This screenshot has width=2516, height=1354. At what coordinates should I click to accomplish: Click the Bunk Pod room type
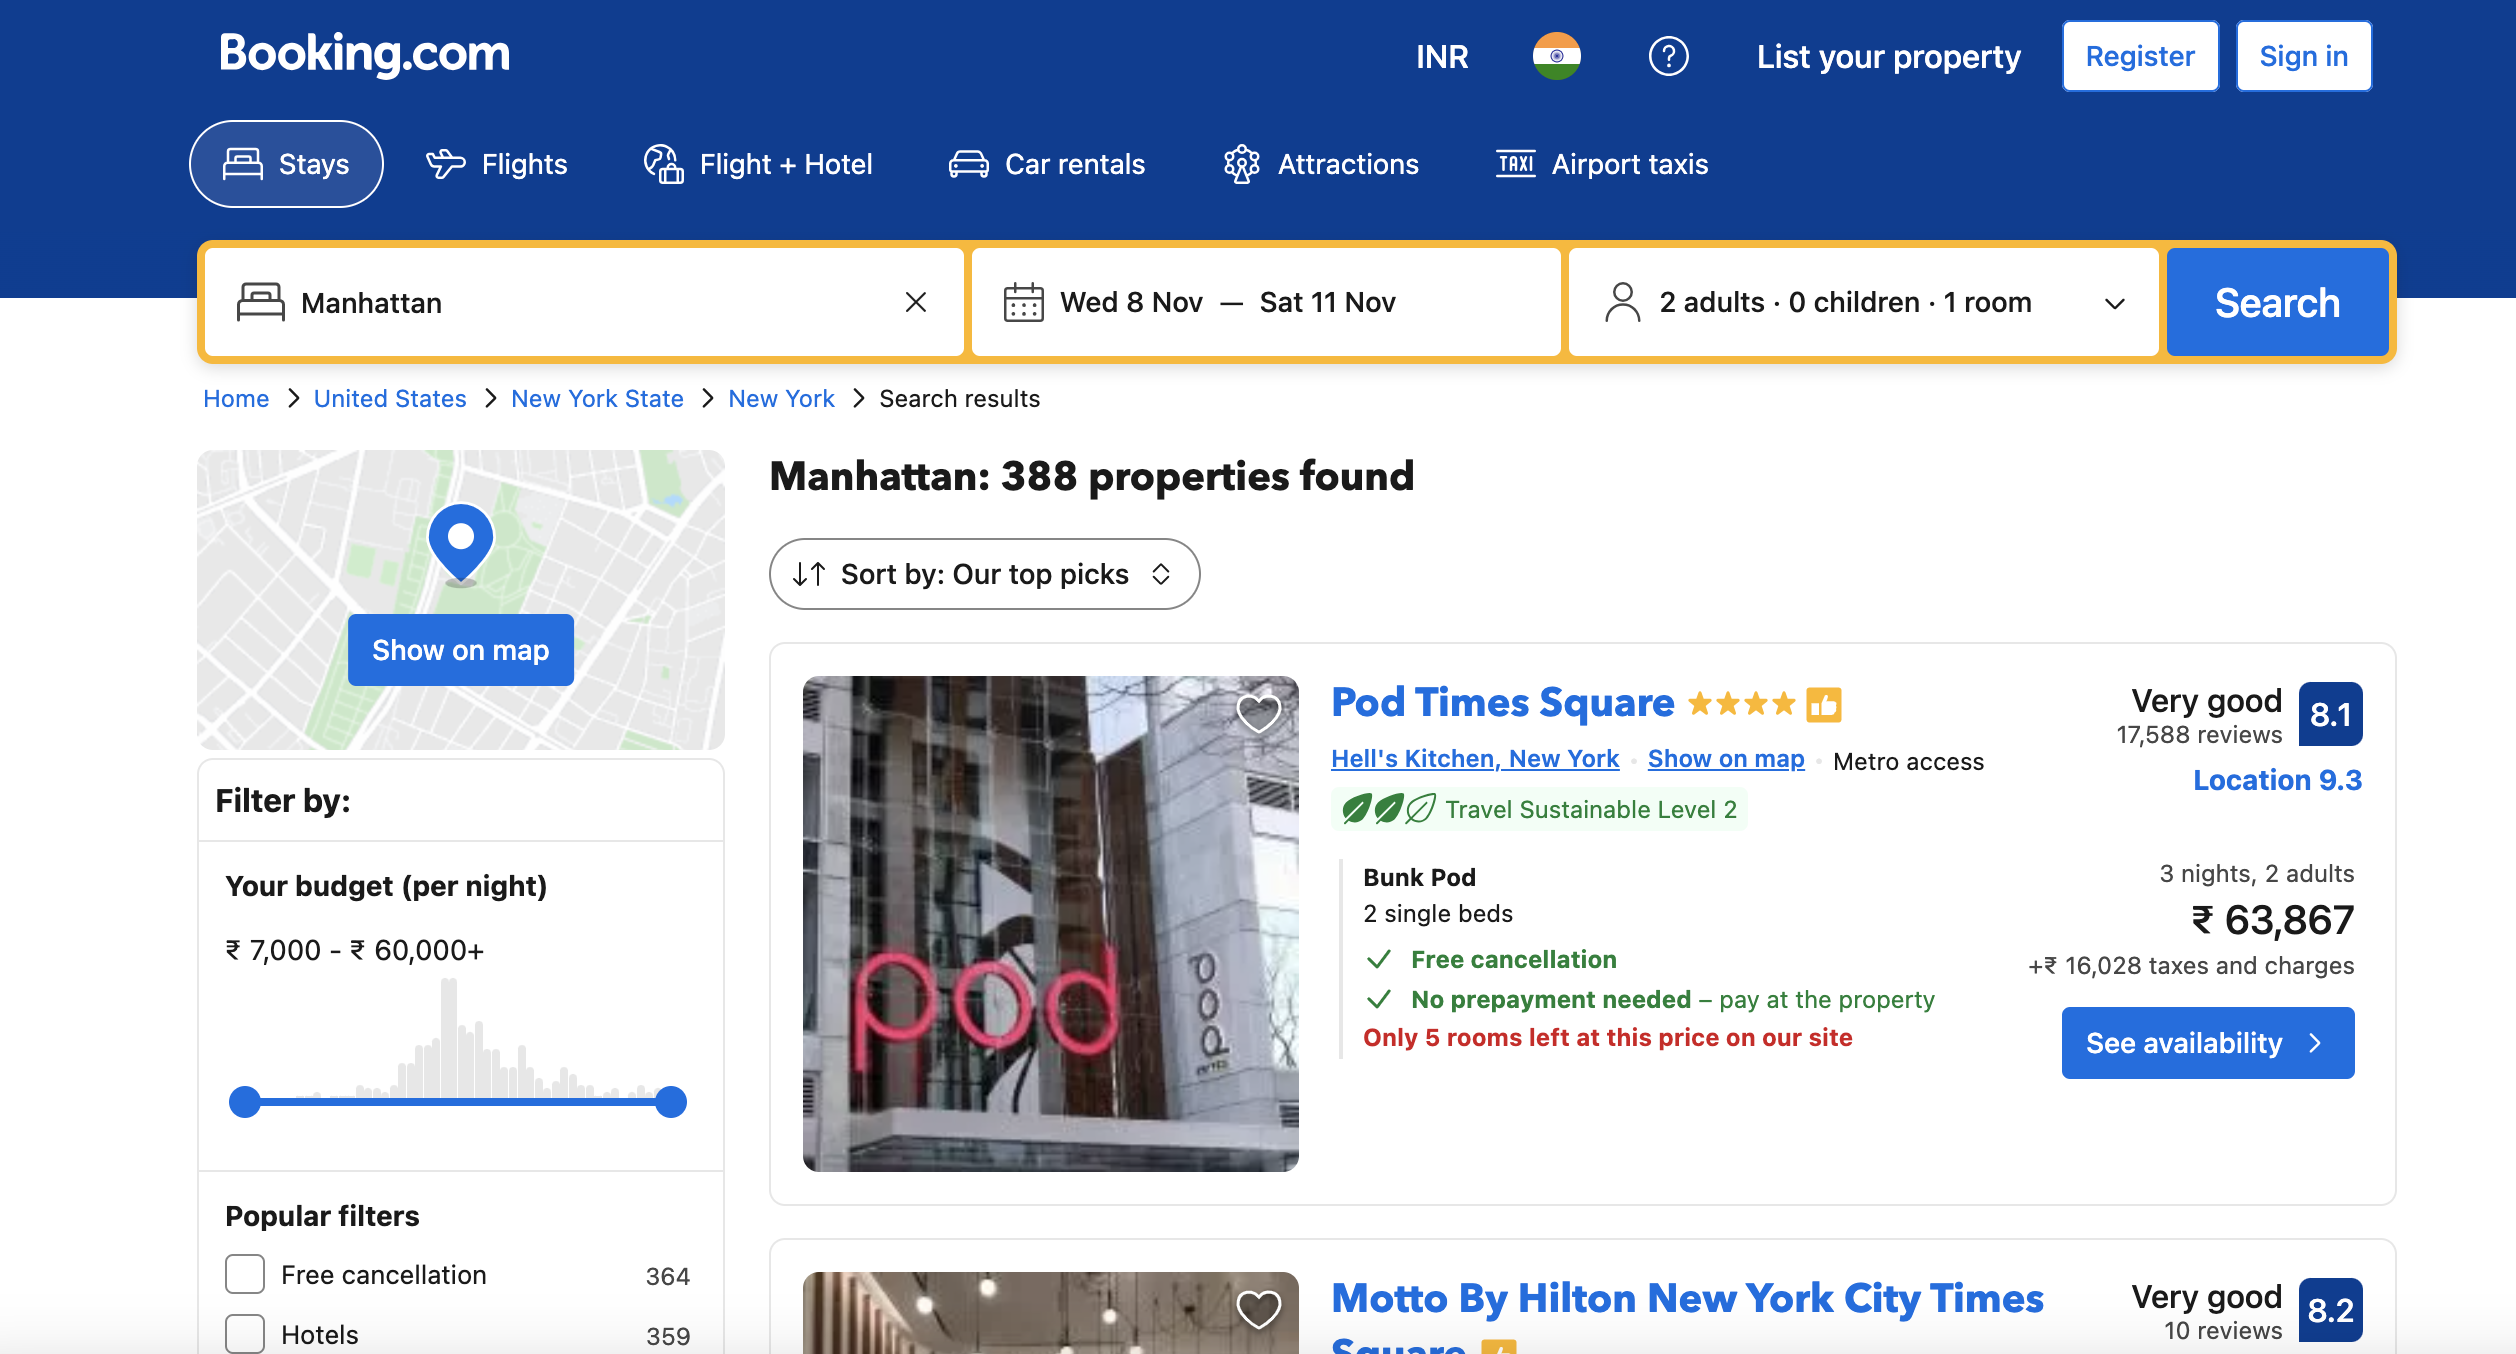click(1419, 877)
